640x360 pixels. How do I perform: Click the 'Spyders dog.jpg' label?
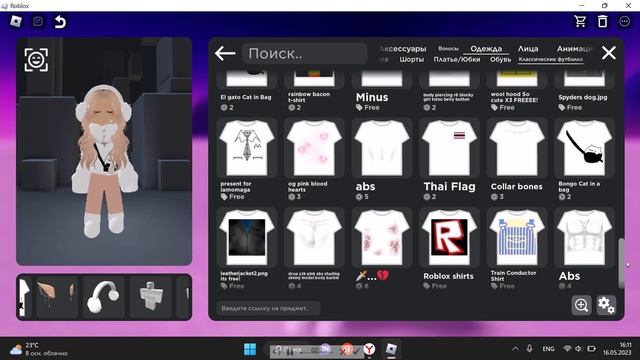583,97
